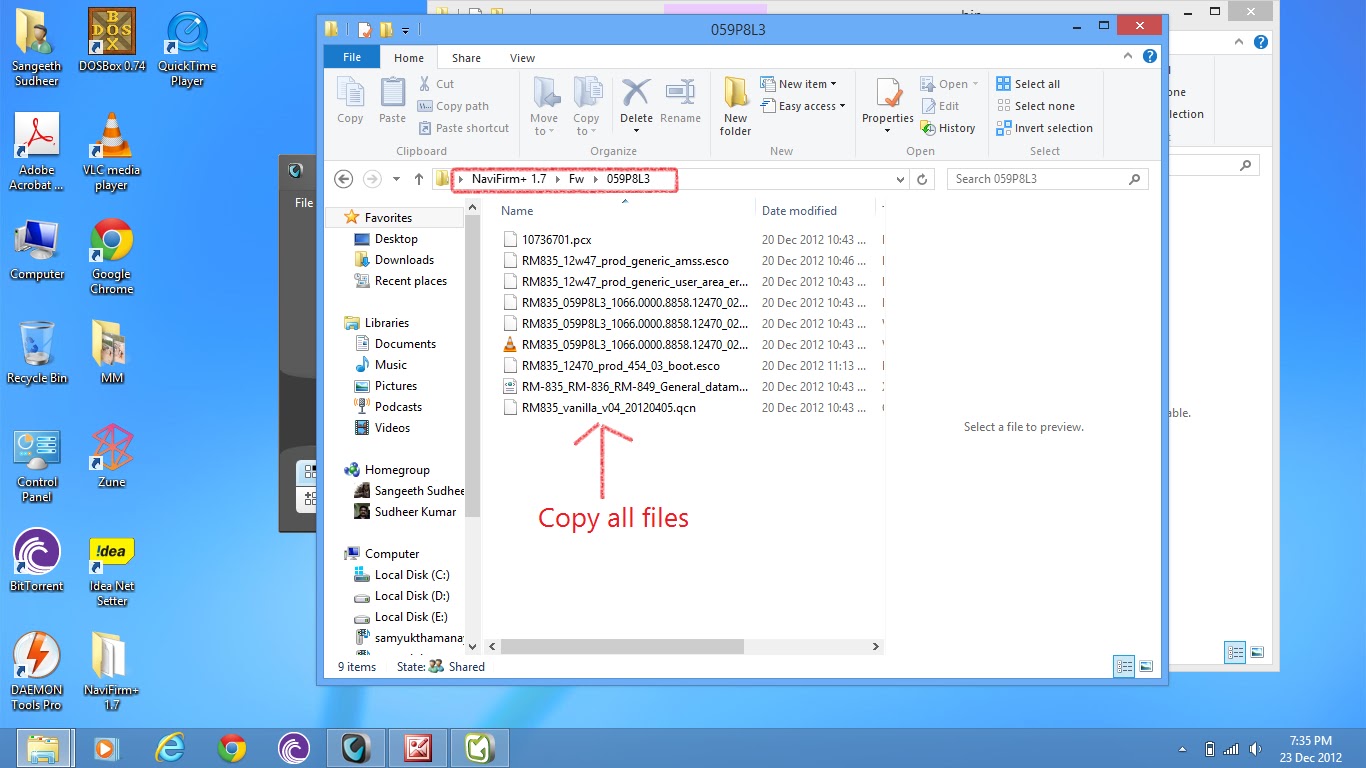Image resolution: width=1366 pixels, height=768 pixels.
Task: Select RM835_12470_prod_454_03_boot.esco file
Action: (x=620, y=366)
